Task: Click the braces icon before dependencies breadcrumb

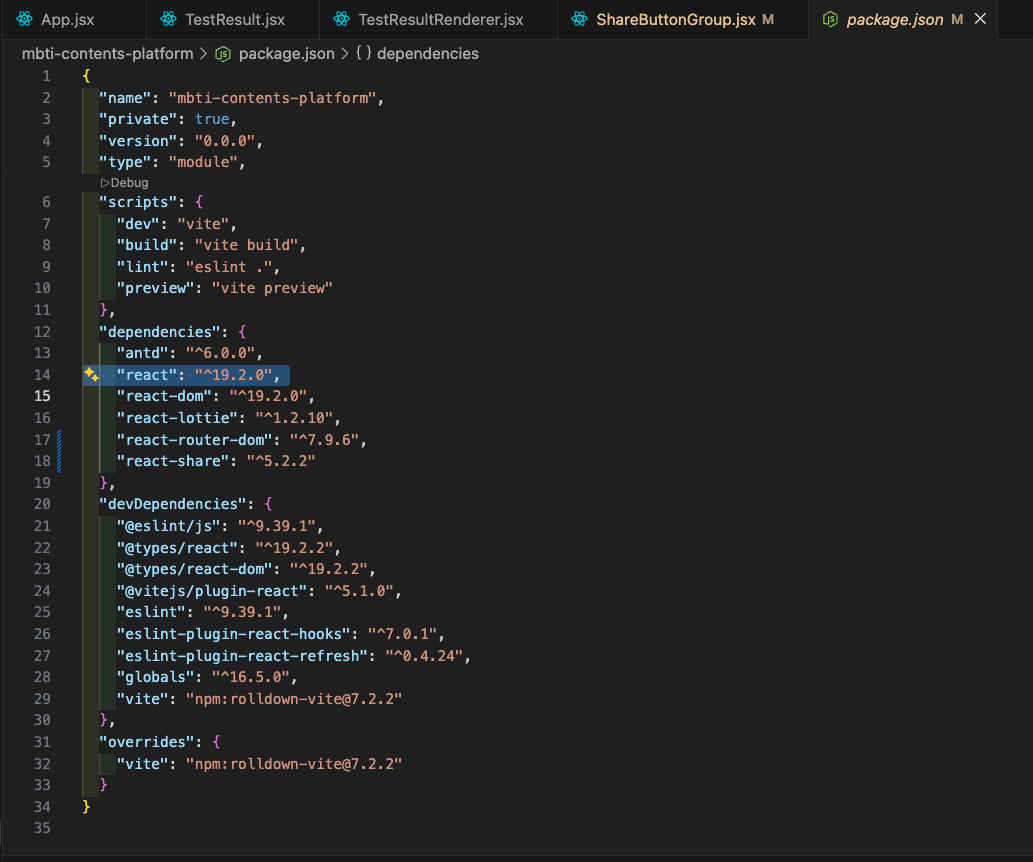Action: click(364, 53)
